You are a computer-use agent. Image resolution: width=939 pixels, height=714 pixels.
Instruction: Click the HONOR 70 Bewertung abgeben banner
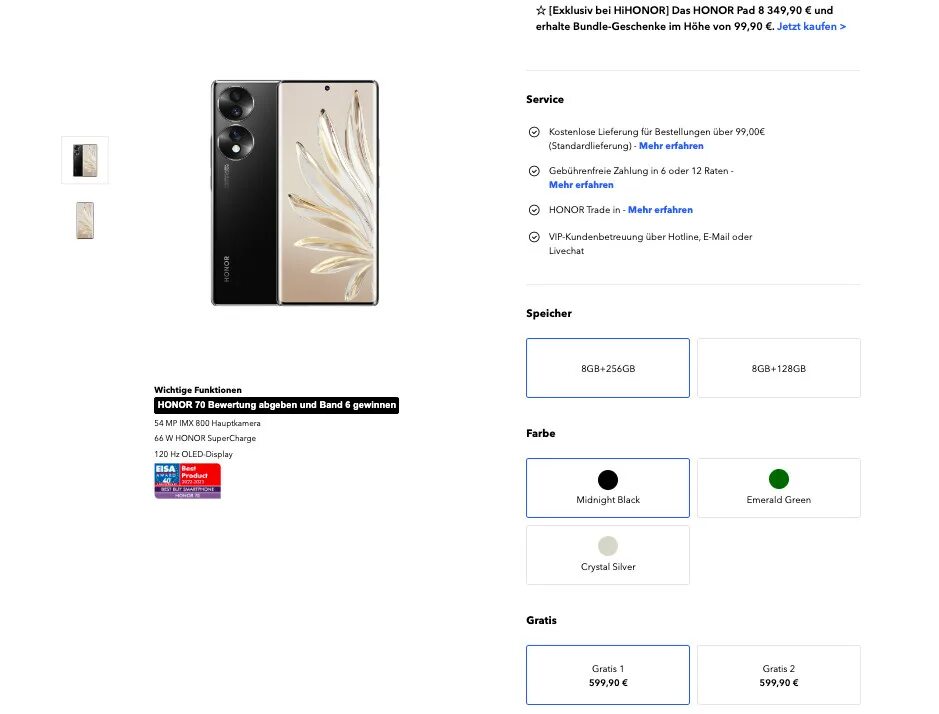(276, 406)
